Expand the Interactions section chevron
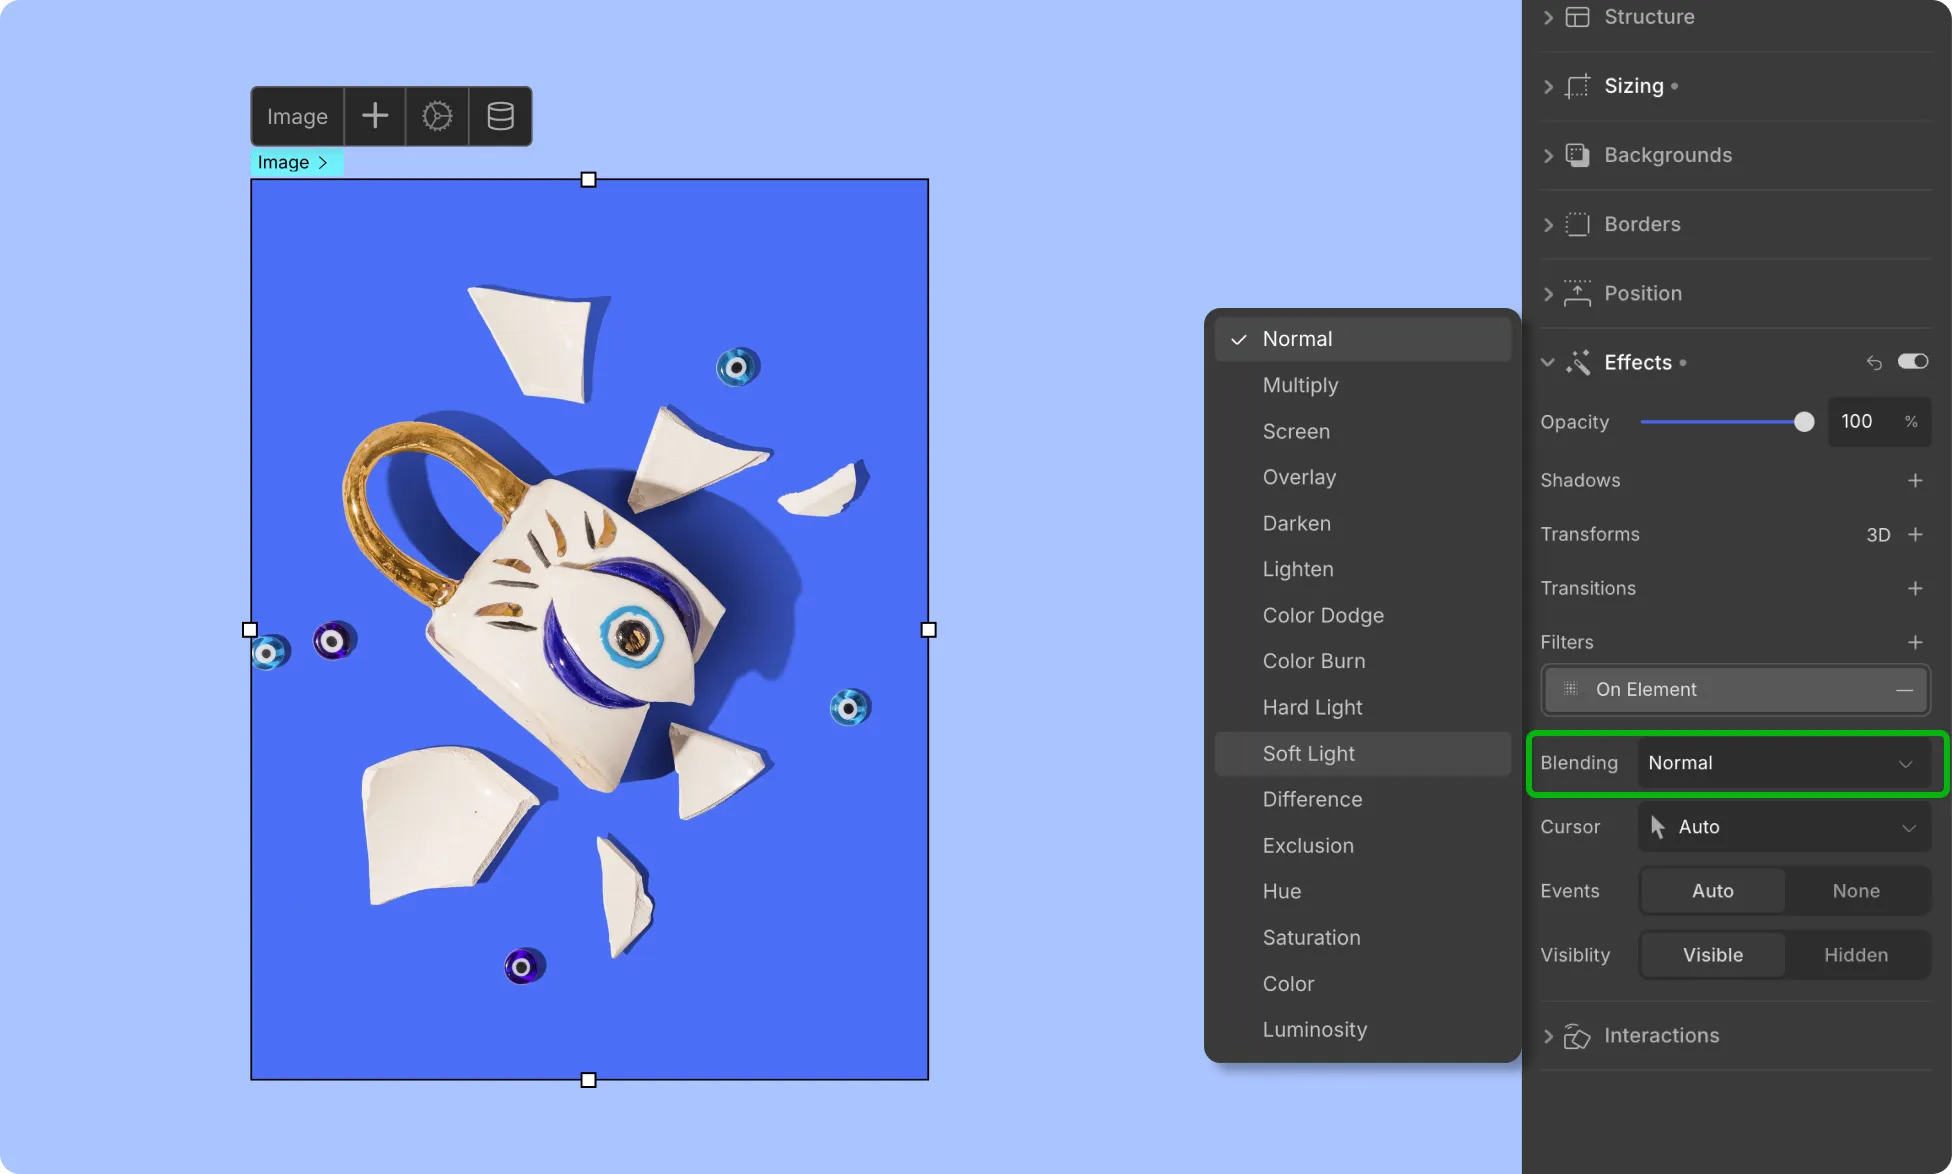This screenshot has width=1952, height=1174. [x=1548, y=1036]
